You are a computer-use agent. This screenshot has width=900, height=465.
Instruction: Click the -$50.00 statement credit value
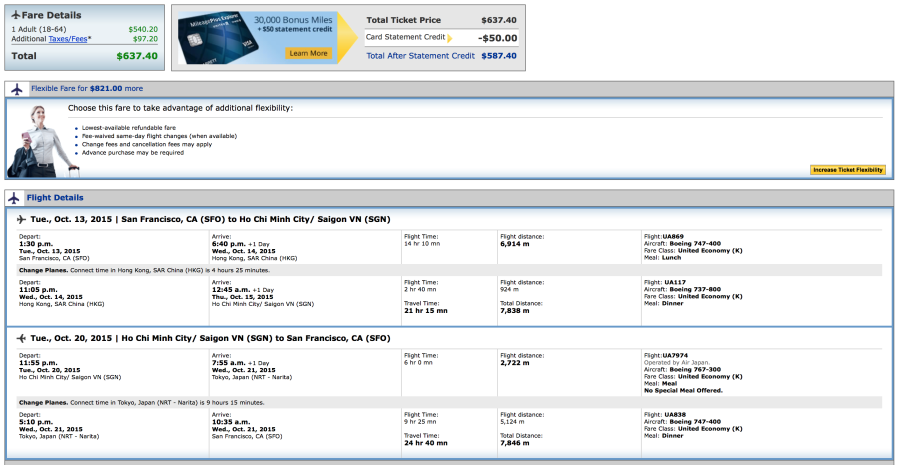pos(498,38)
